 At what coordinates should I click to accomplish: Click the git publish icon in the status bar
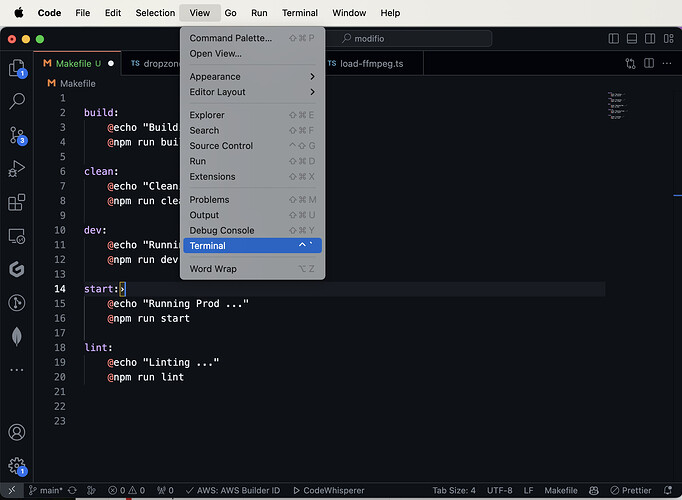[91, 490]
